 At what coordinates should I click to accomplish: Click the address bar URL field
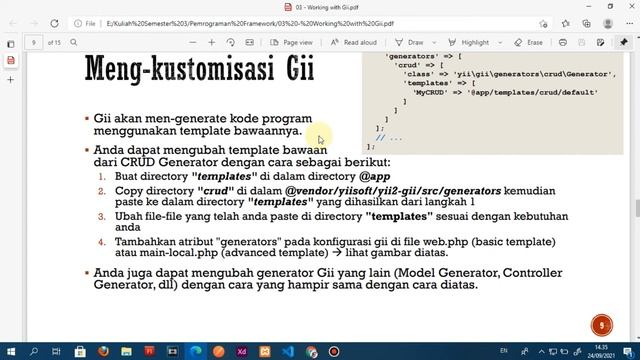point(250,24)
